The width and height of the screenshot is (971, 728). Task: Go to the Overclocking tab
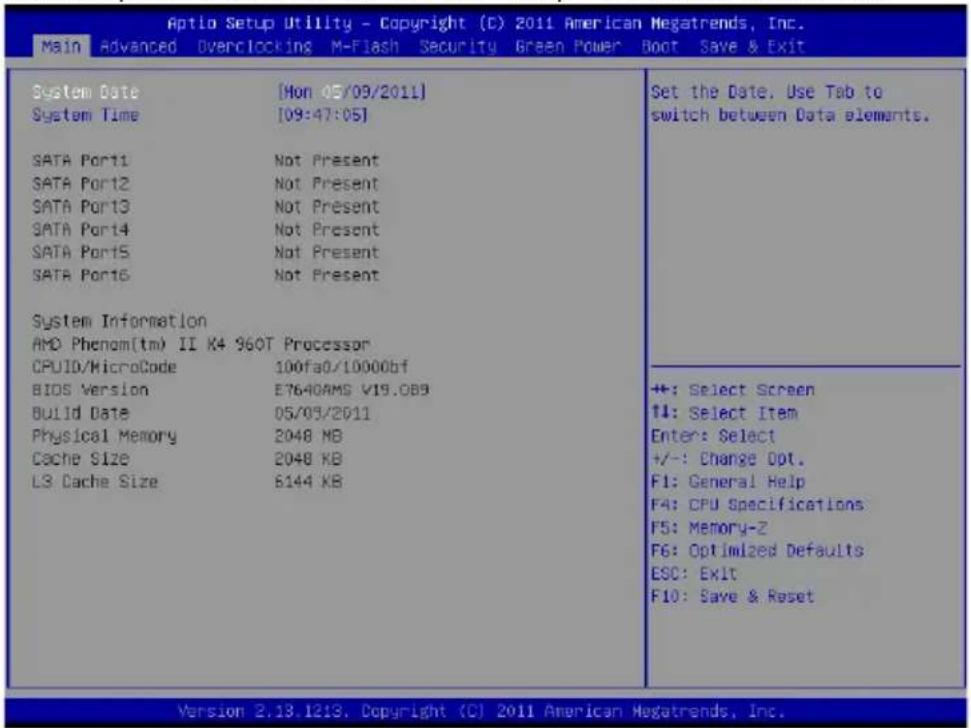pos(255,46)
